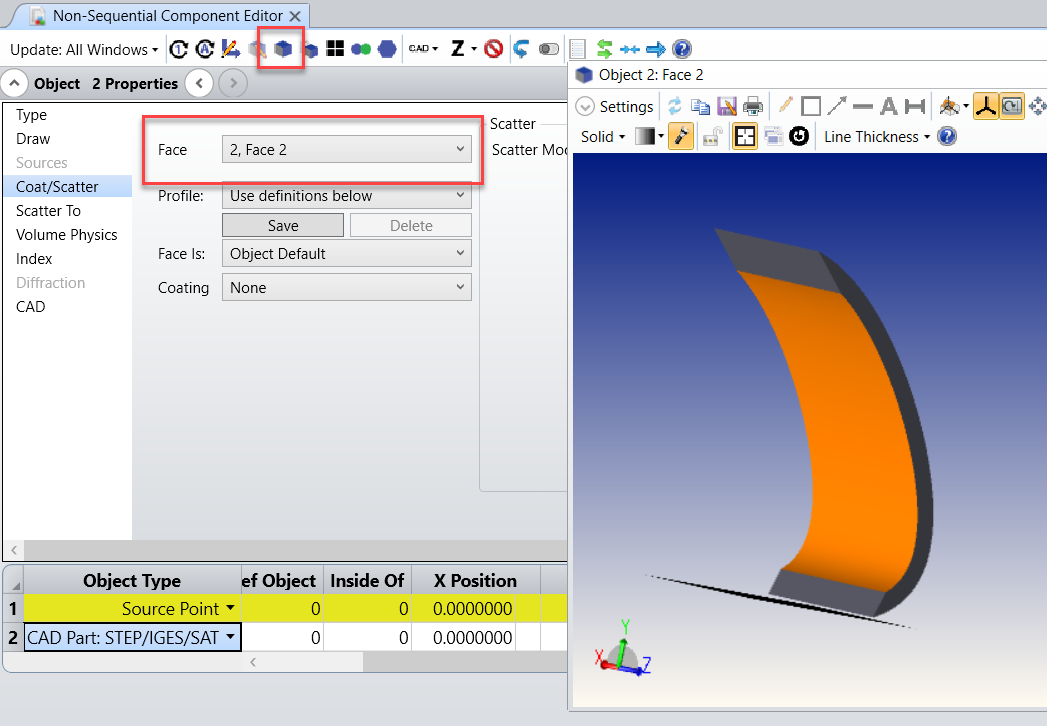Copy the viewer image to clipboard
The image size is (1047, 726).
pos(700,106)
